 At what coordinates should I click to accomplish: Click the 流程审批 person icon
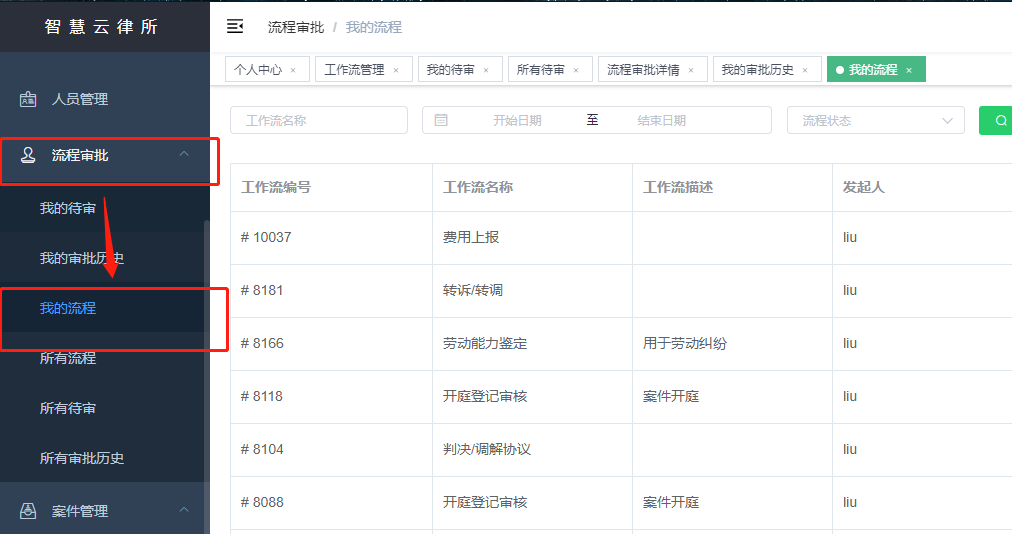28,155
